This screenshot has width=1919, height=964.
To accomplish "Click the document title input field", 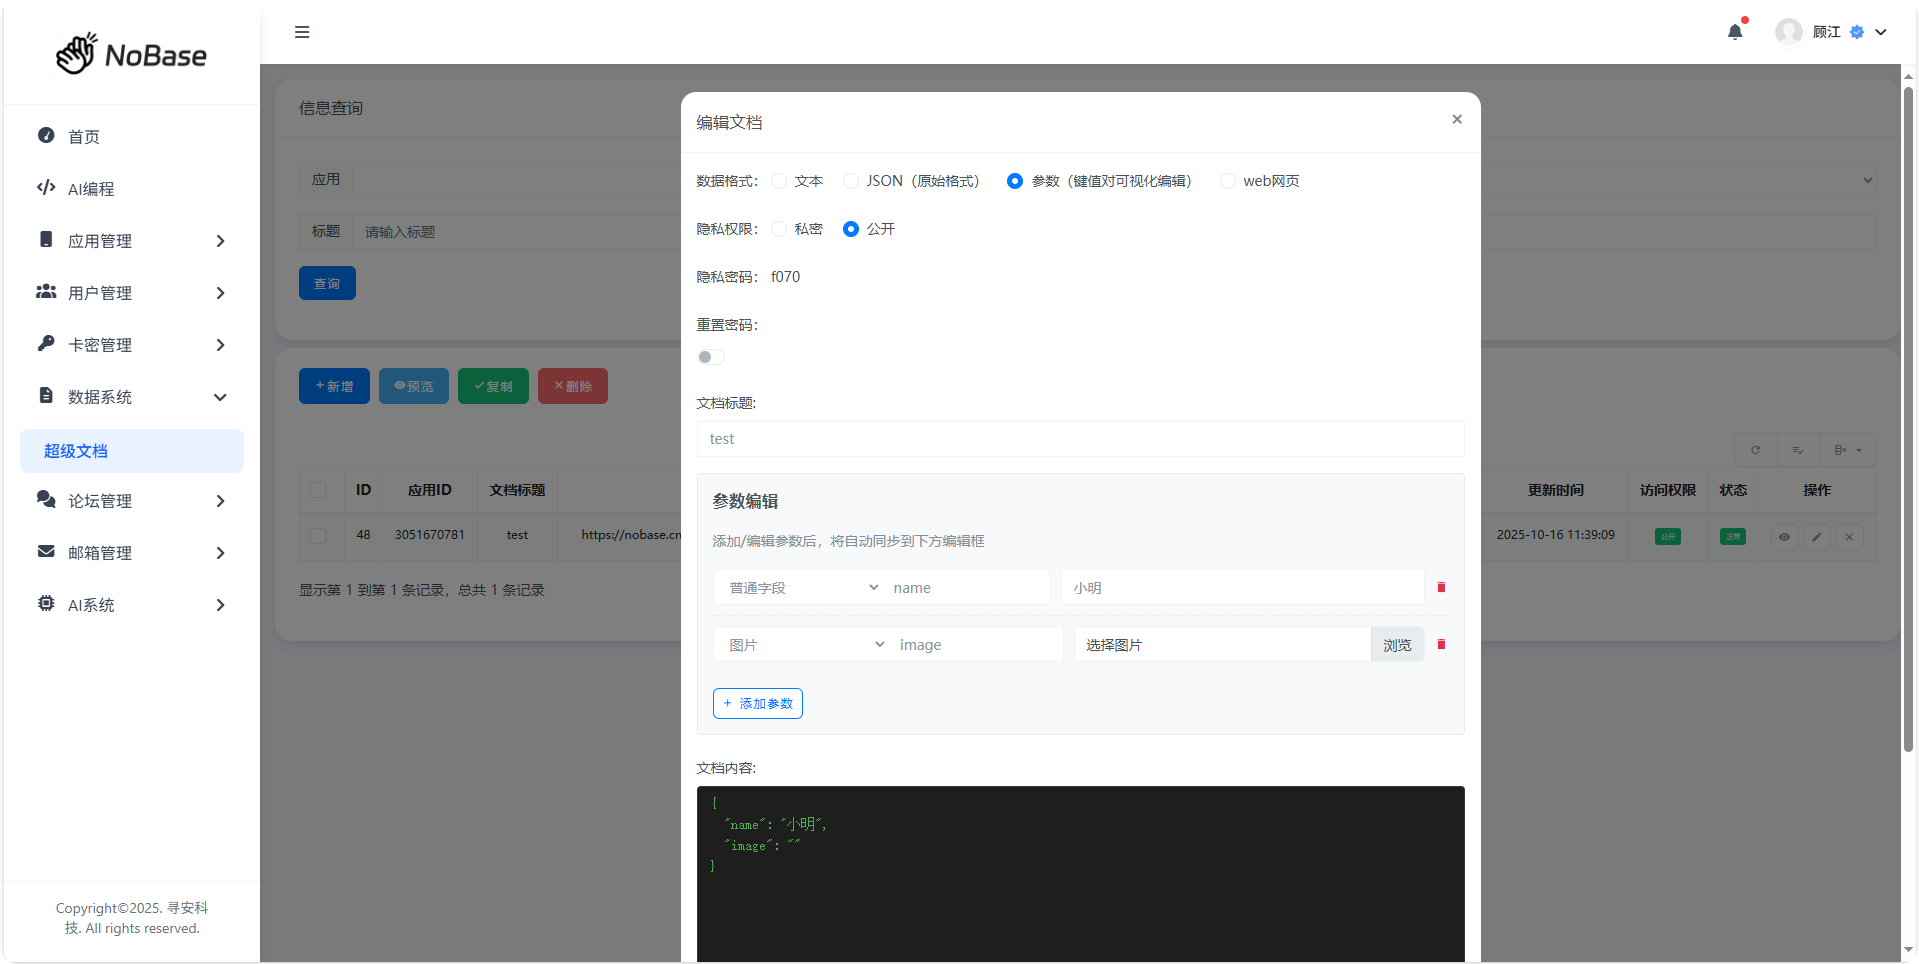I will click(x=1080, y=439).
